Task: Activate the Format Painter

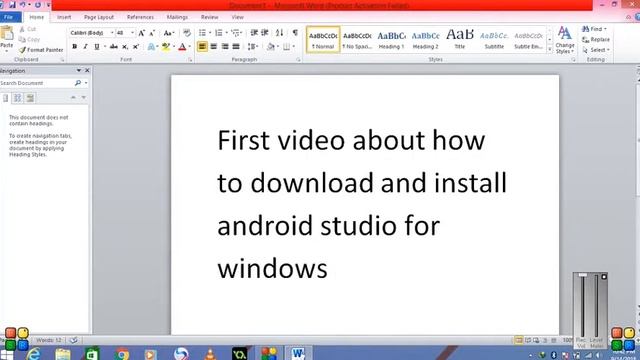Action: [x=41, y=50]
